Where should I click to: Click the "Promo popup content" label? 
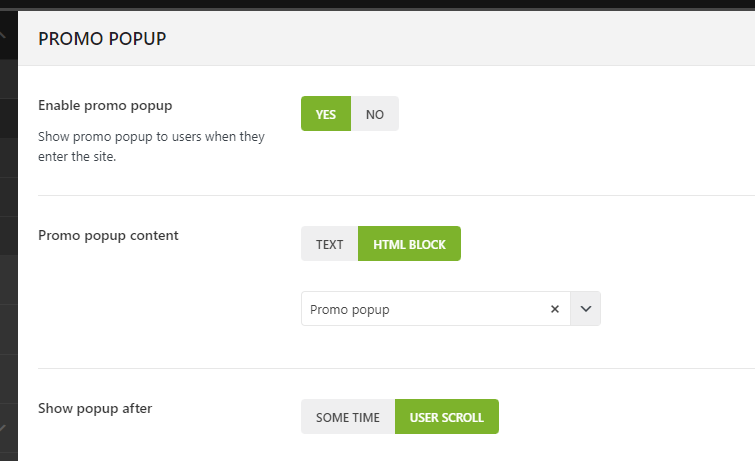(x=108, y=236)
